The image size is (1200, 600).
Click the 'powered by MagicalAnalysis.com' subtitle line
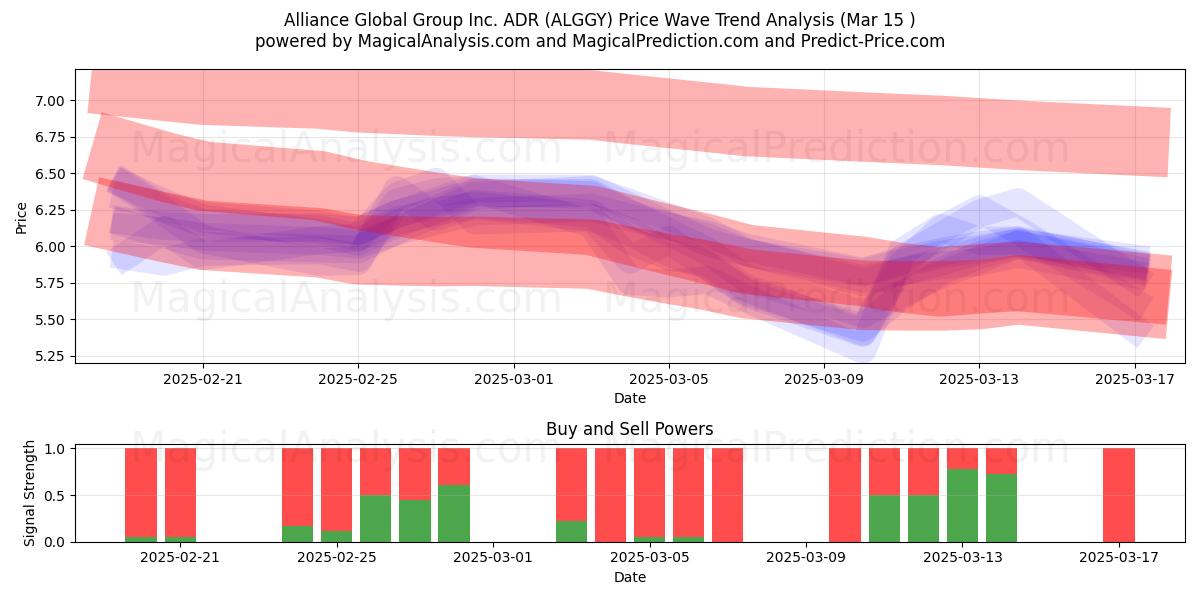[600, 41]
